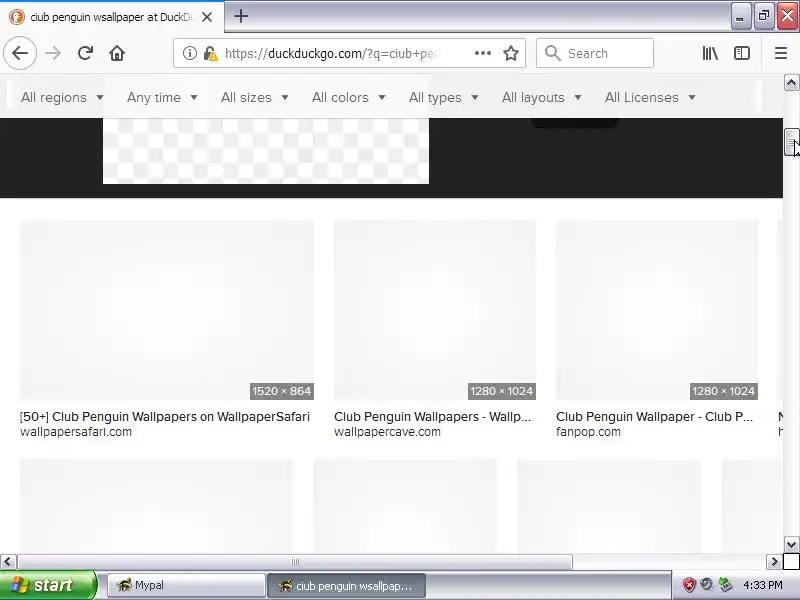Close the club penguin wsallpaper tab
Image resolution: width=800 pixels, height=600 pixels.
click(x=207, y=17)
